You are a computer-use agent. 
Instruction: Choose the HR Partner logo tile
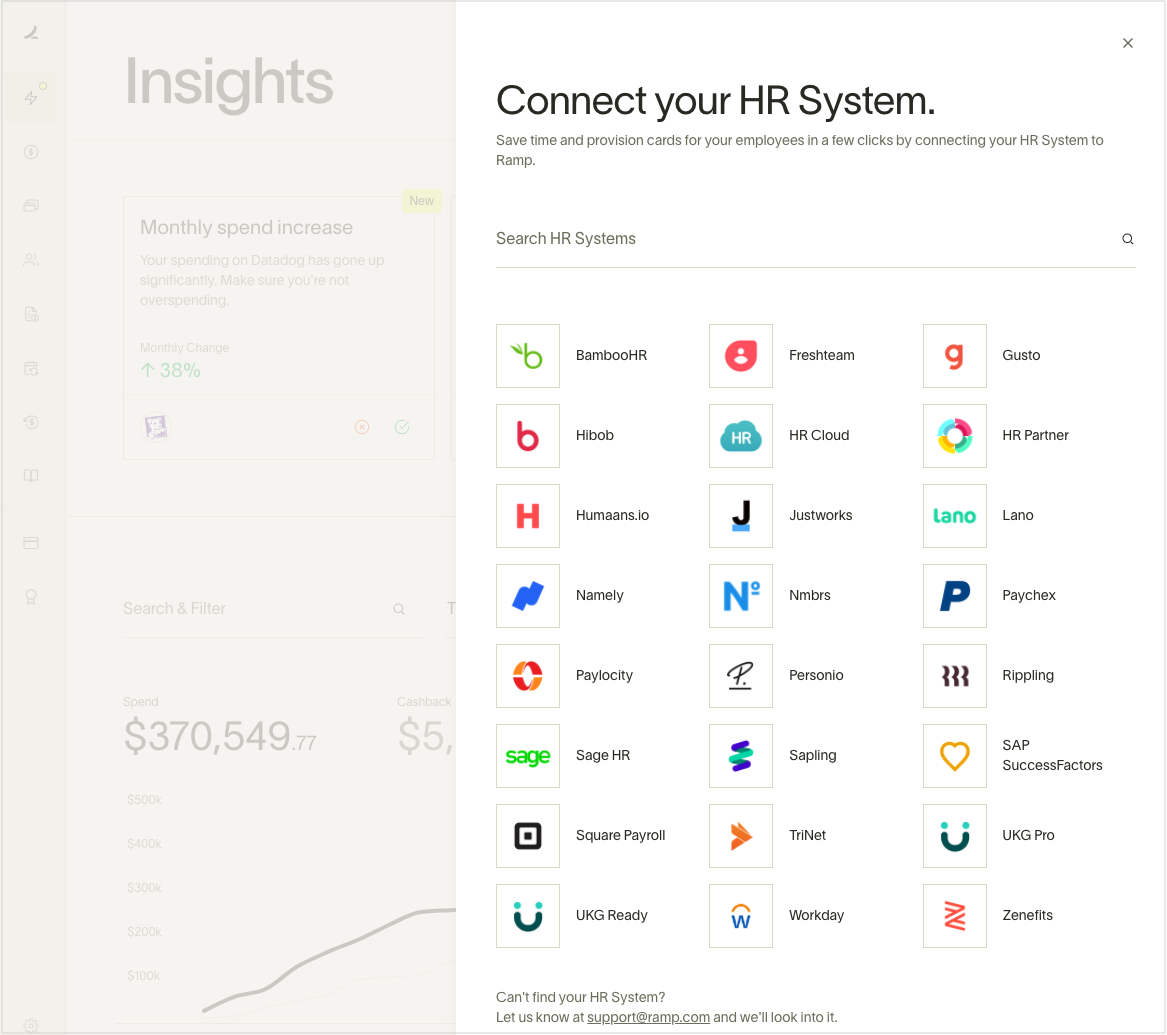[954, 436]
